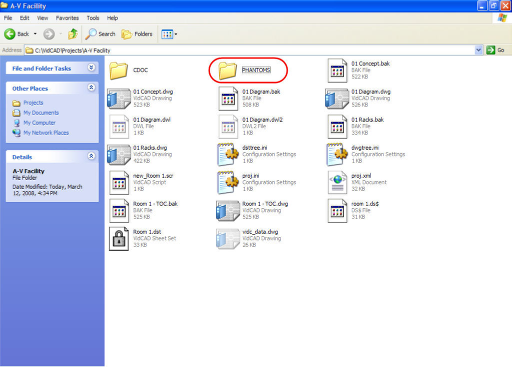Open the CDOC folder icon
This screenshot has width=512, height=367.
tap(118, 70)
